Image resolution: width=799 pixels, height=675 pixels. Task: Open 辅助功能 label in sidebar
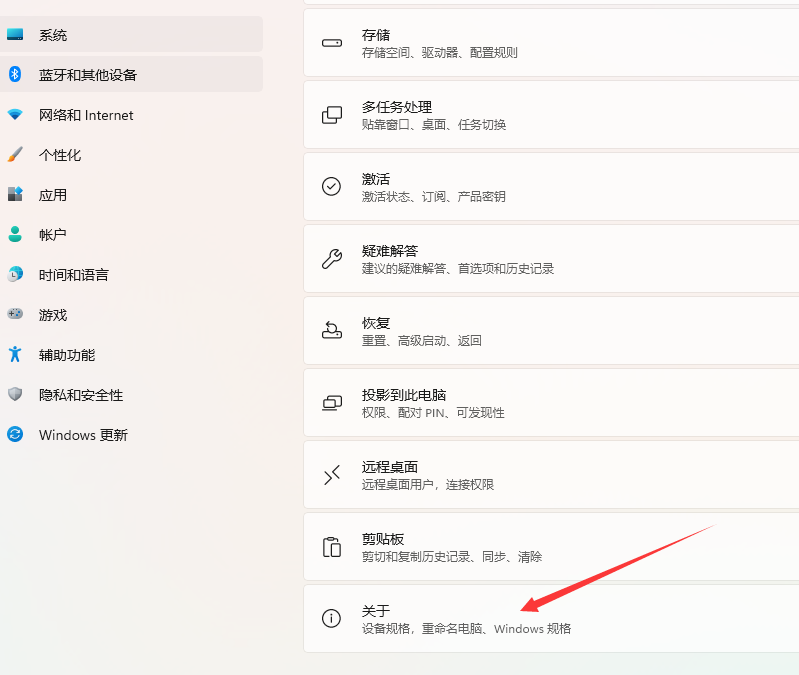[x=67, y=355]
